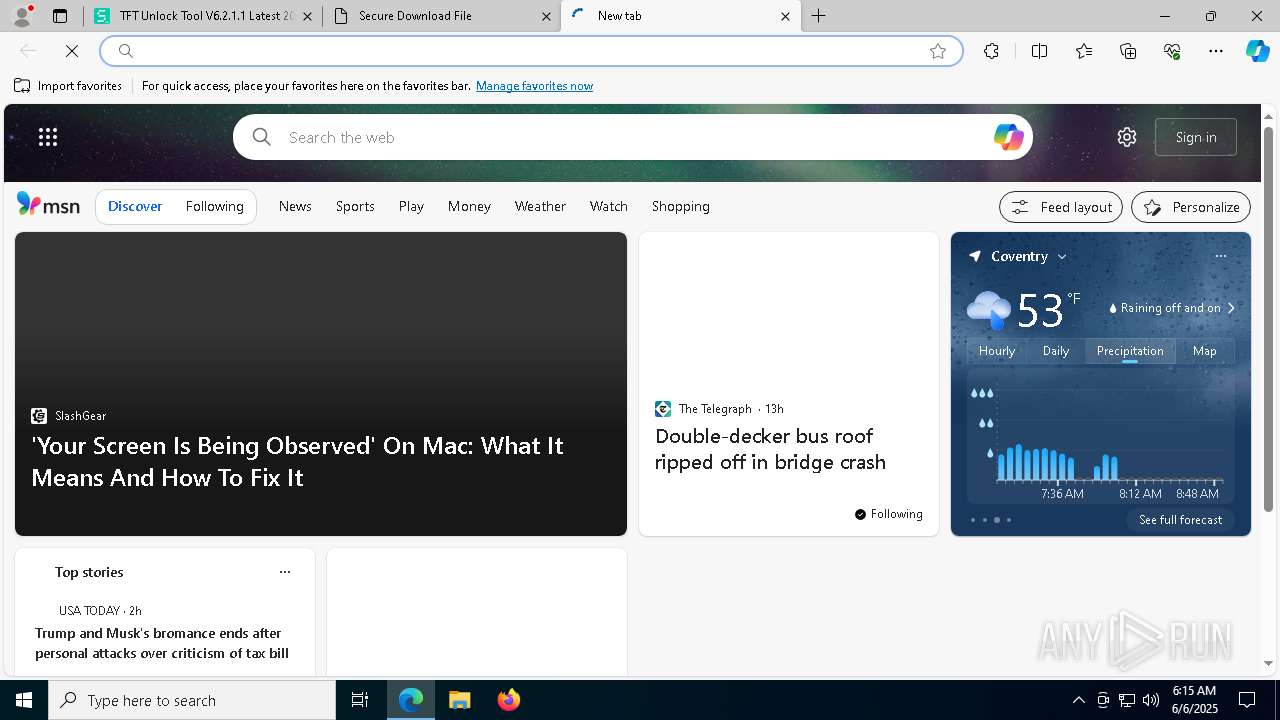This screenshot has width=1280, height=720.
Task: Stop loading the page
Action: (x=72, y=51)
